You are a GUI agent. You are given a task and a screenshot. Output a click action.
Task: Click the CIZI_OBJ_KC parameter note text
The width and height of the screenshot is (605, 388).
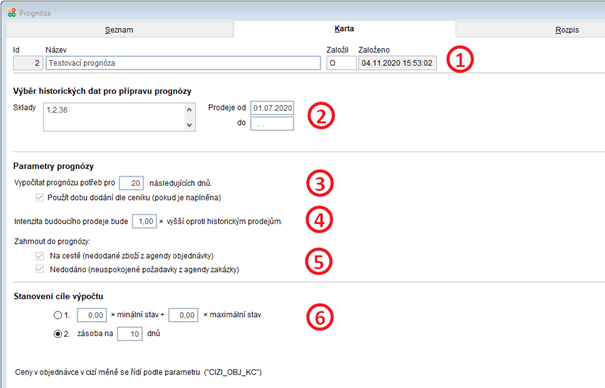(138, 372)
